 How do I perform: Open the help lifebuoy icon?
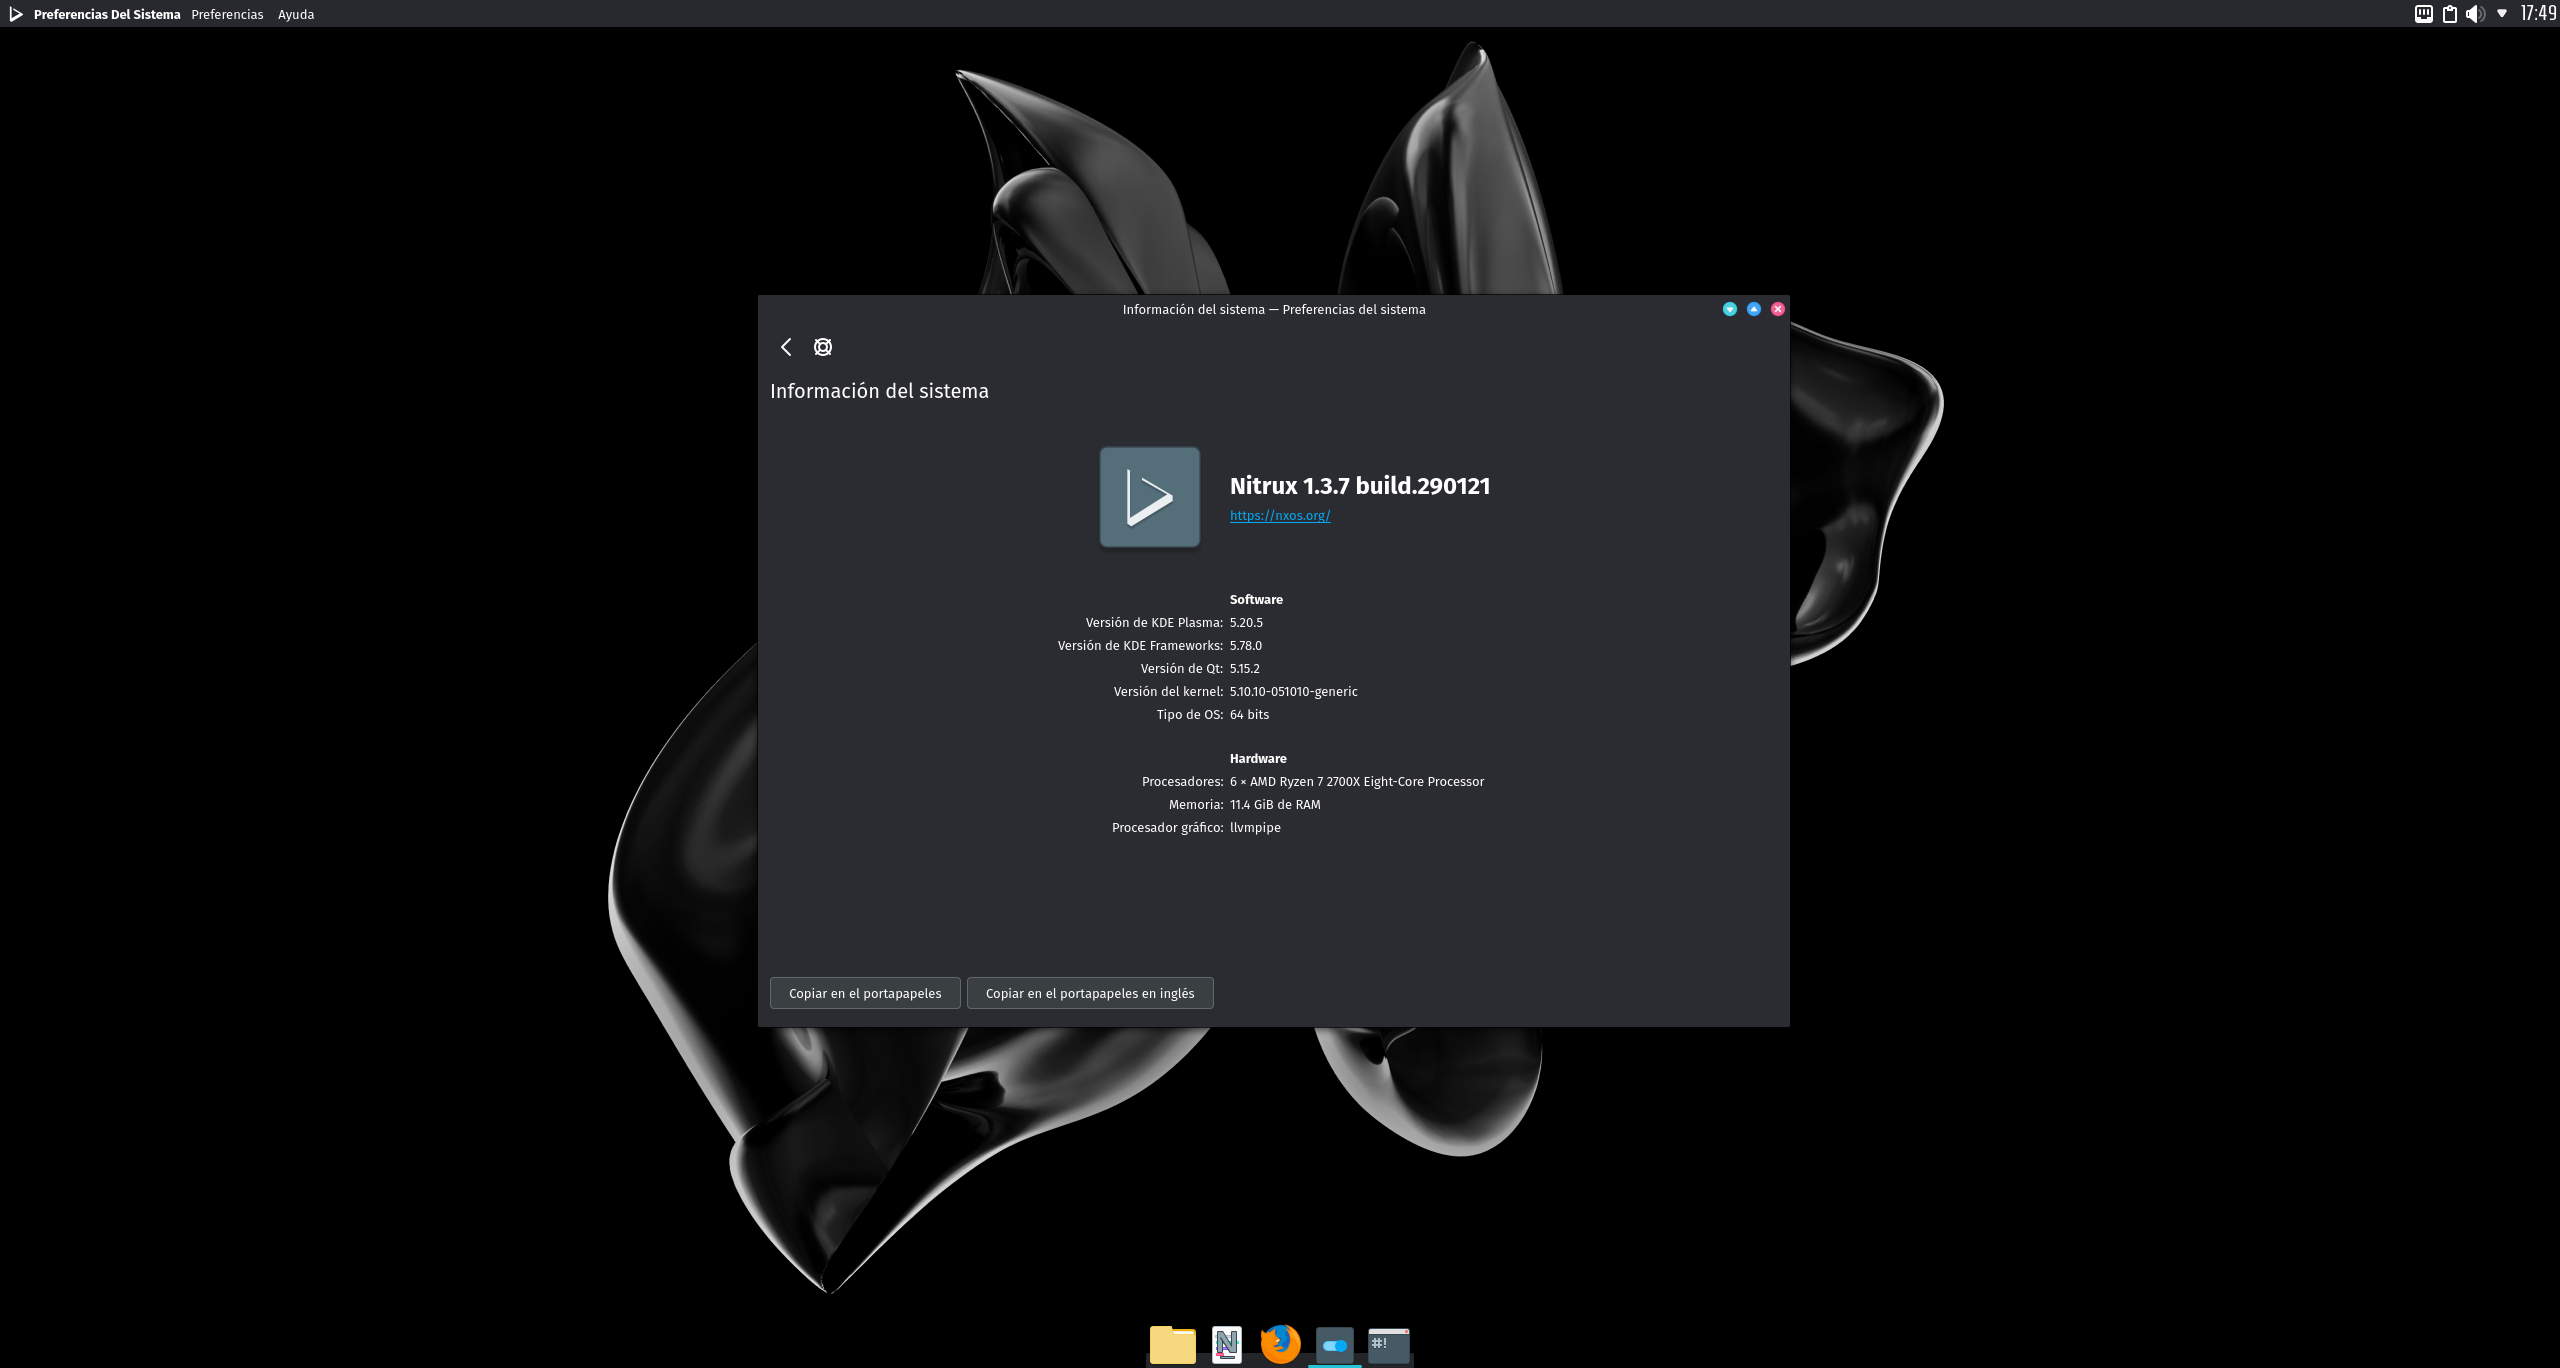point(823,347)
